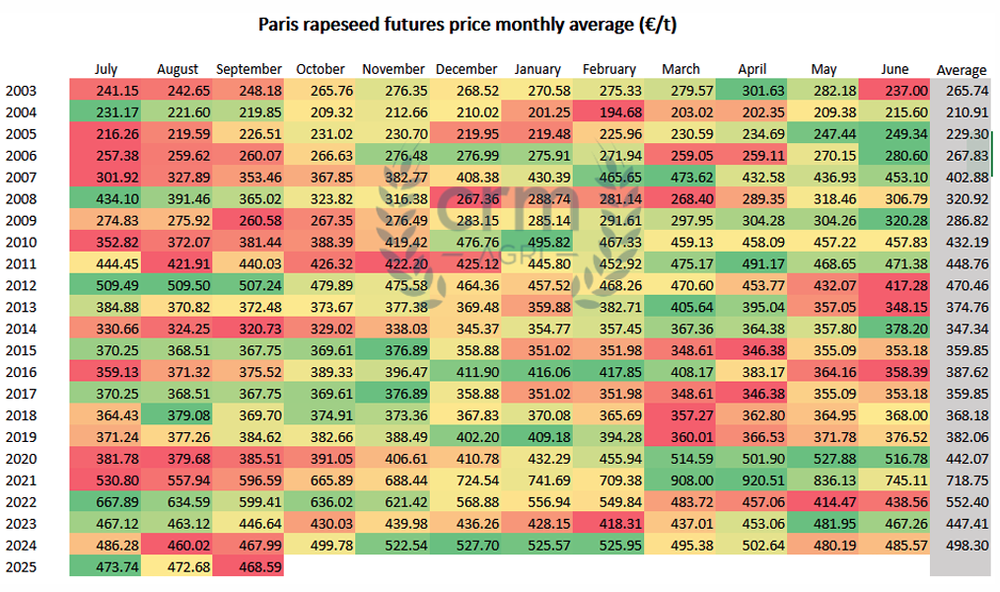Select the July 2022 cell 667.89
Screen dimensions: 1000x592
click(x=105, y=502)
